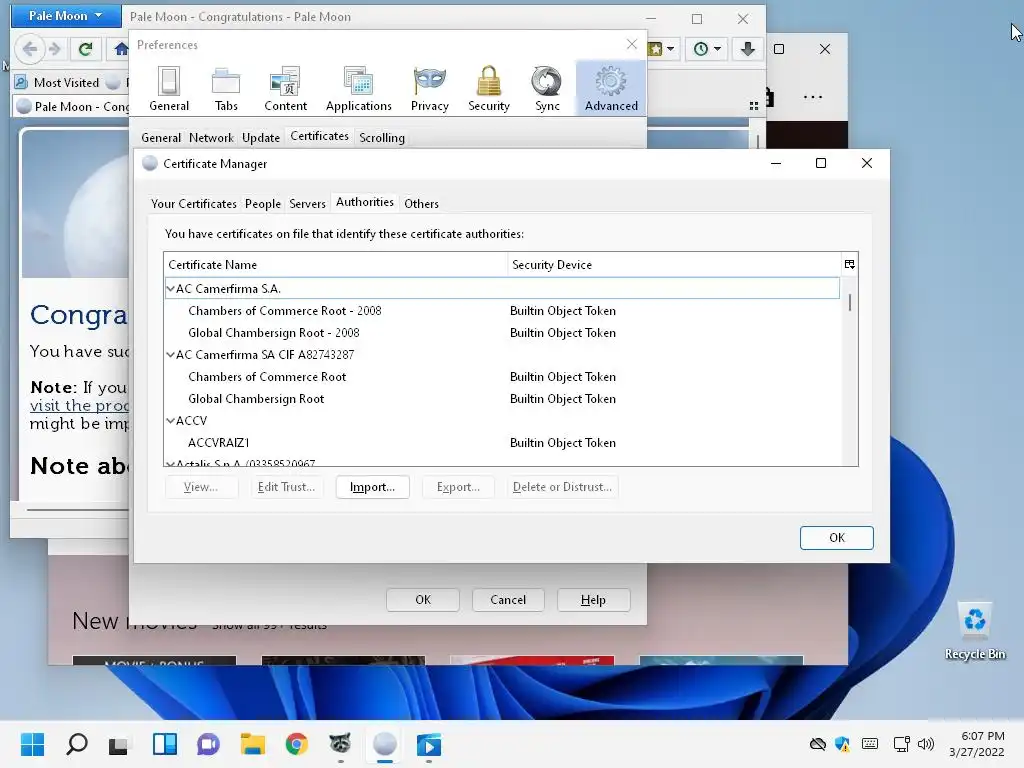The width and height of the screenshot is (1024, 768).
Task: Click the clock and date in taskbar
Action: coord(977,744)
